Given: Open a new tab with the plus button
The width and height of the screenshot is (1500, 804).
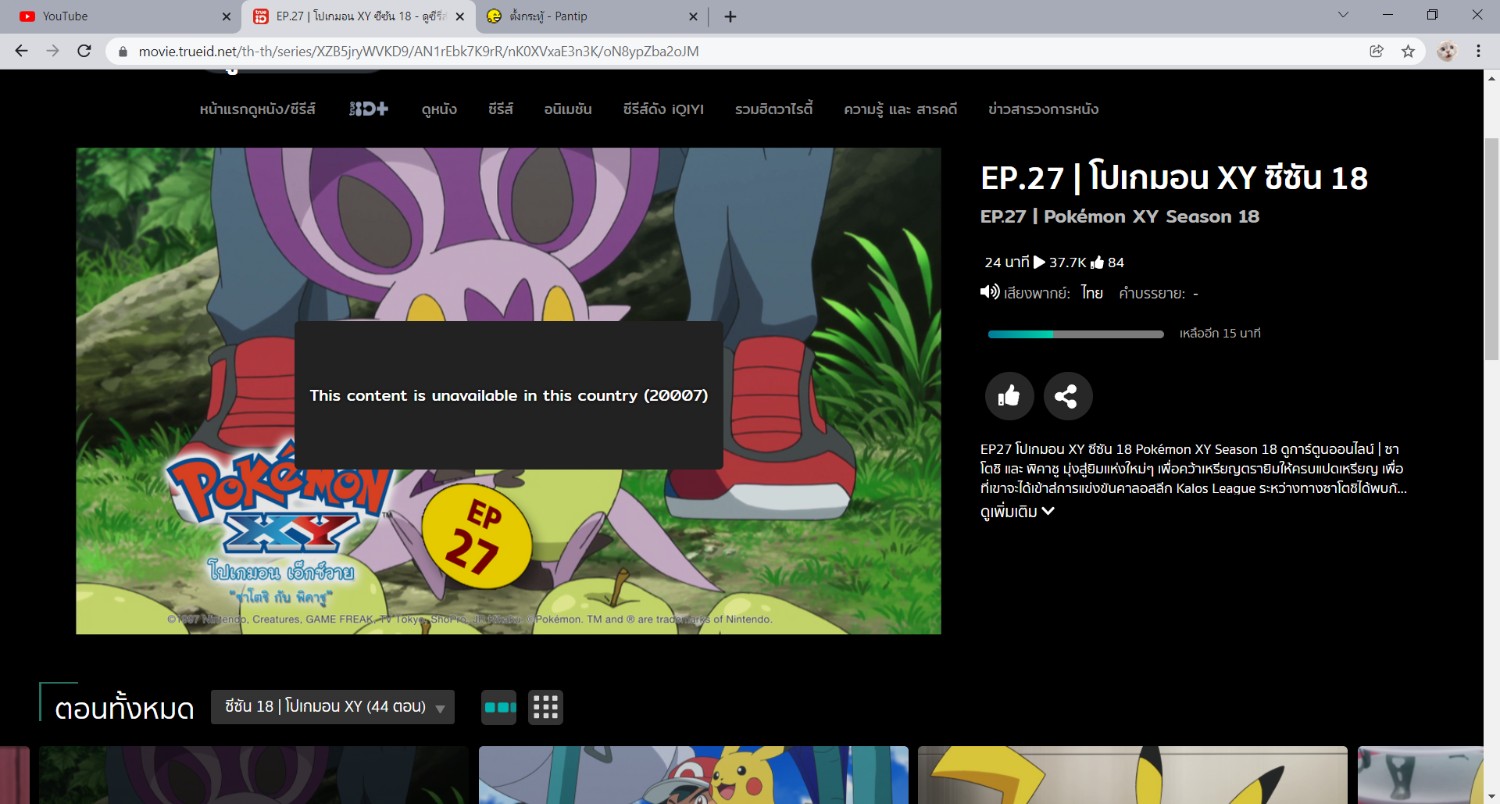Looking at the screenshot, I should (x=730, y=16).
